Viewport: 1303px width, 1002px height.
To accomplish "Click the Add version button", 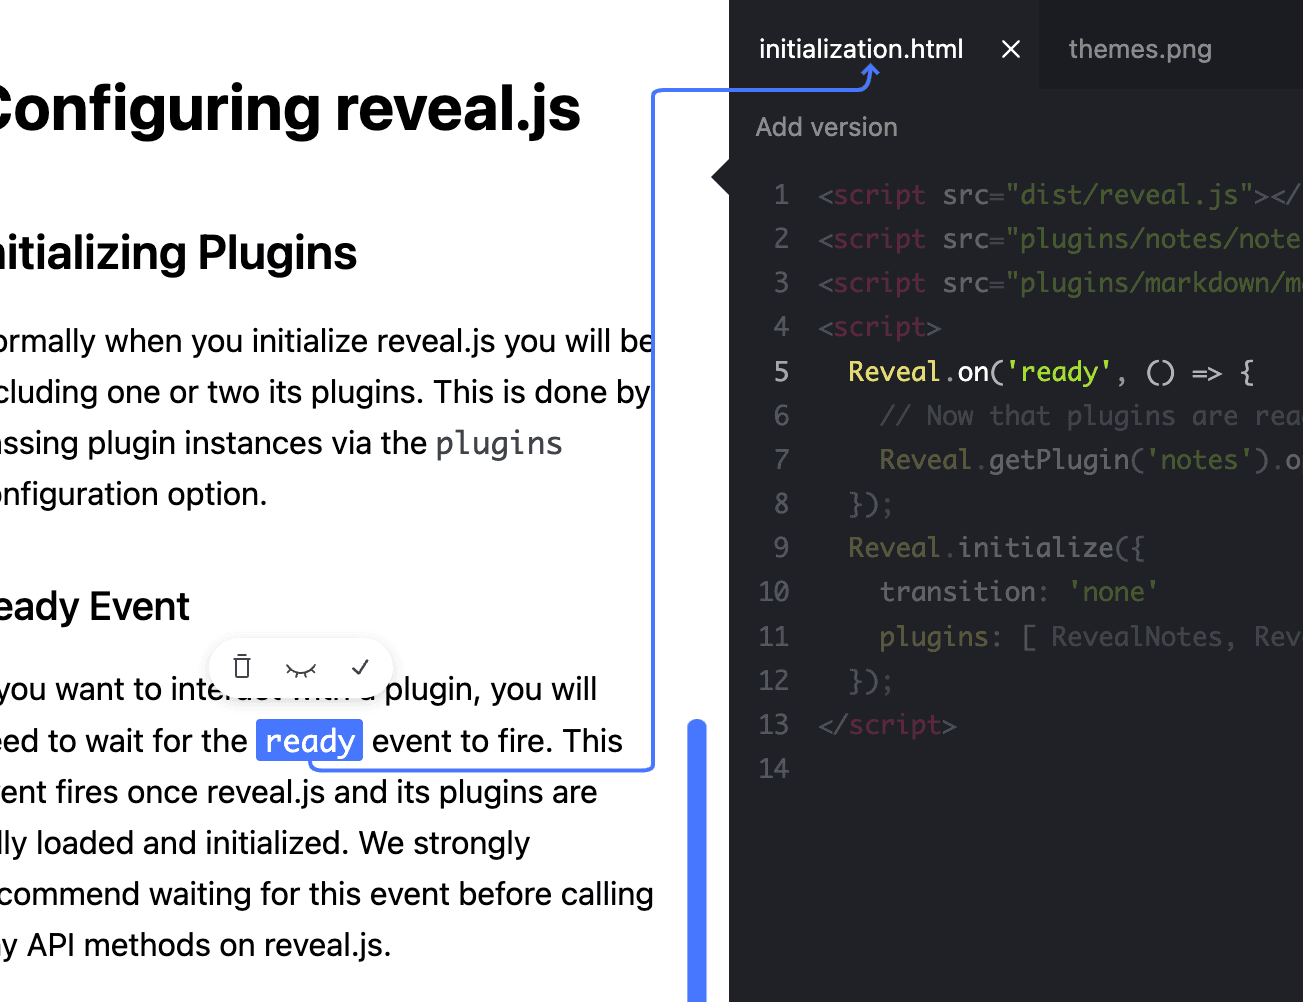I will pos(826,127).
